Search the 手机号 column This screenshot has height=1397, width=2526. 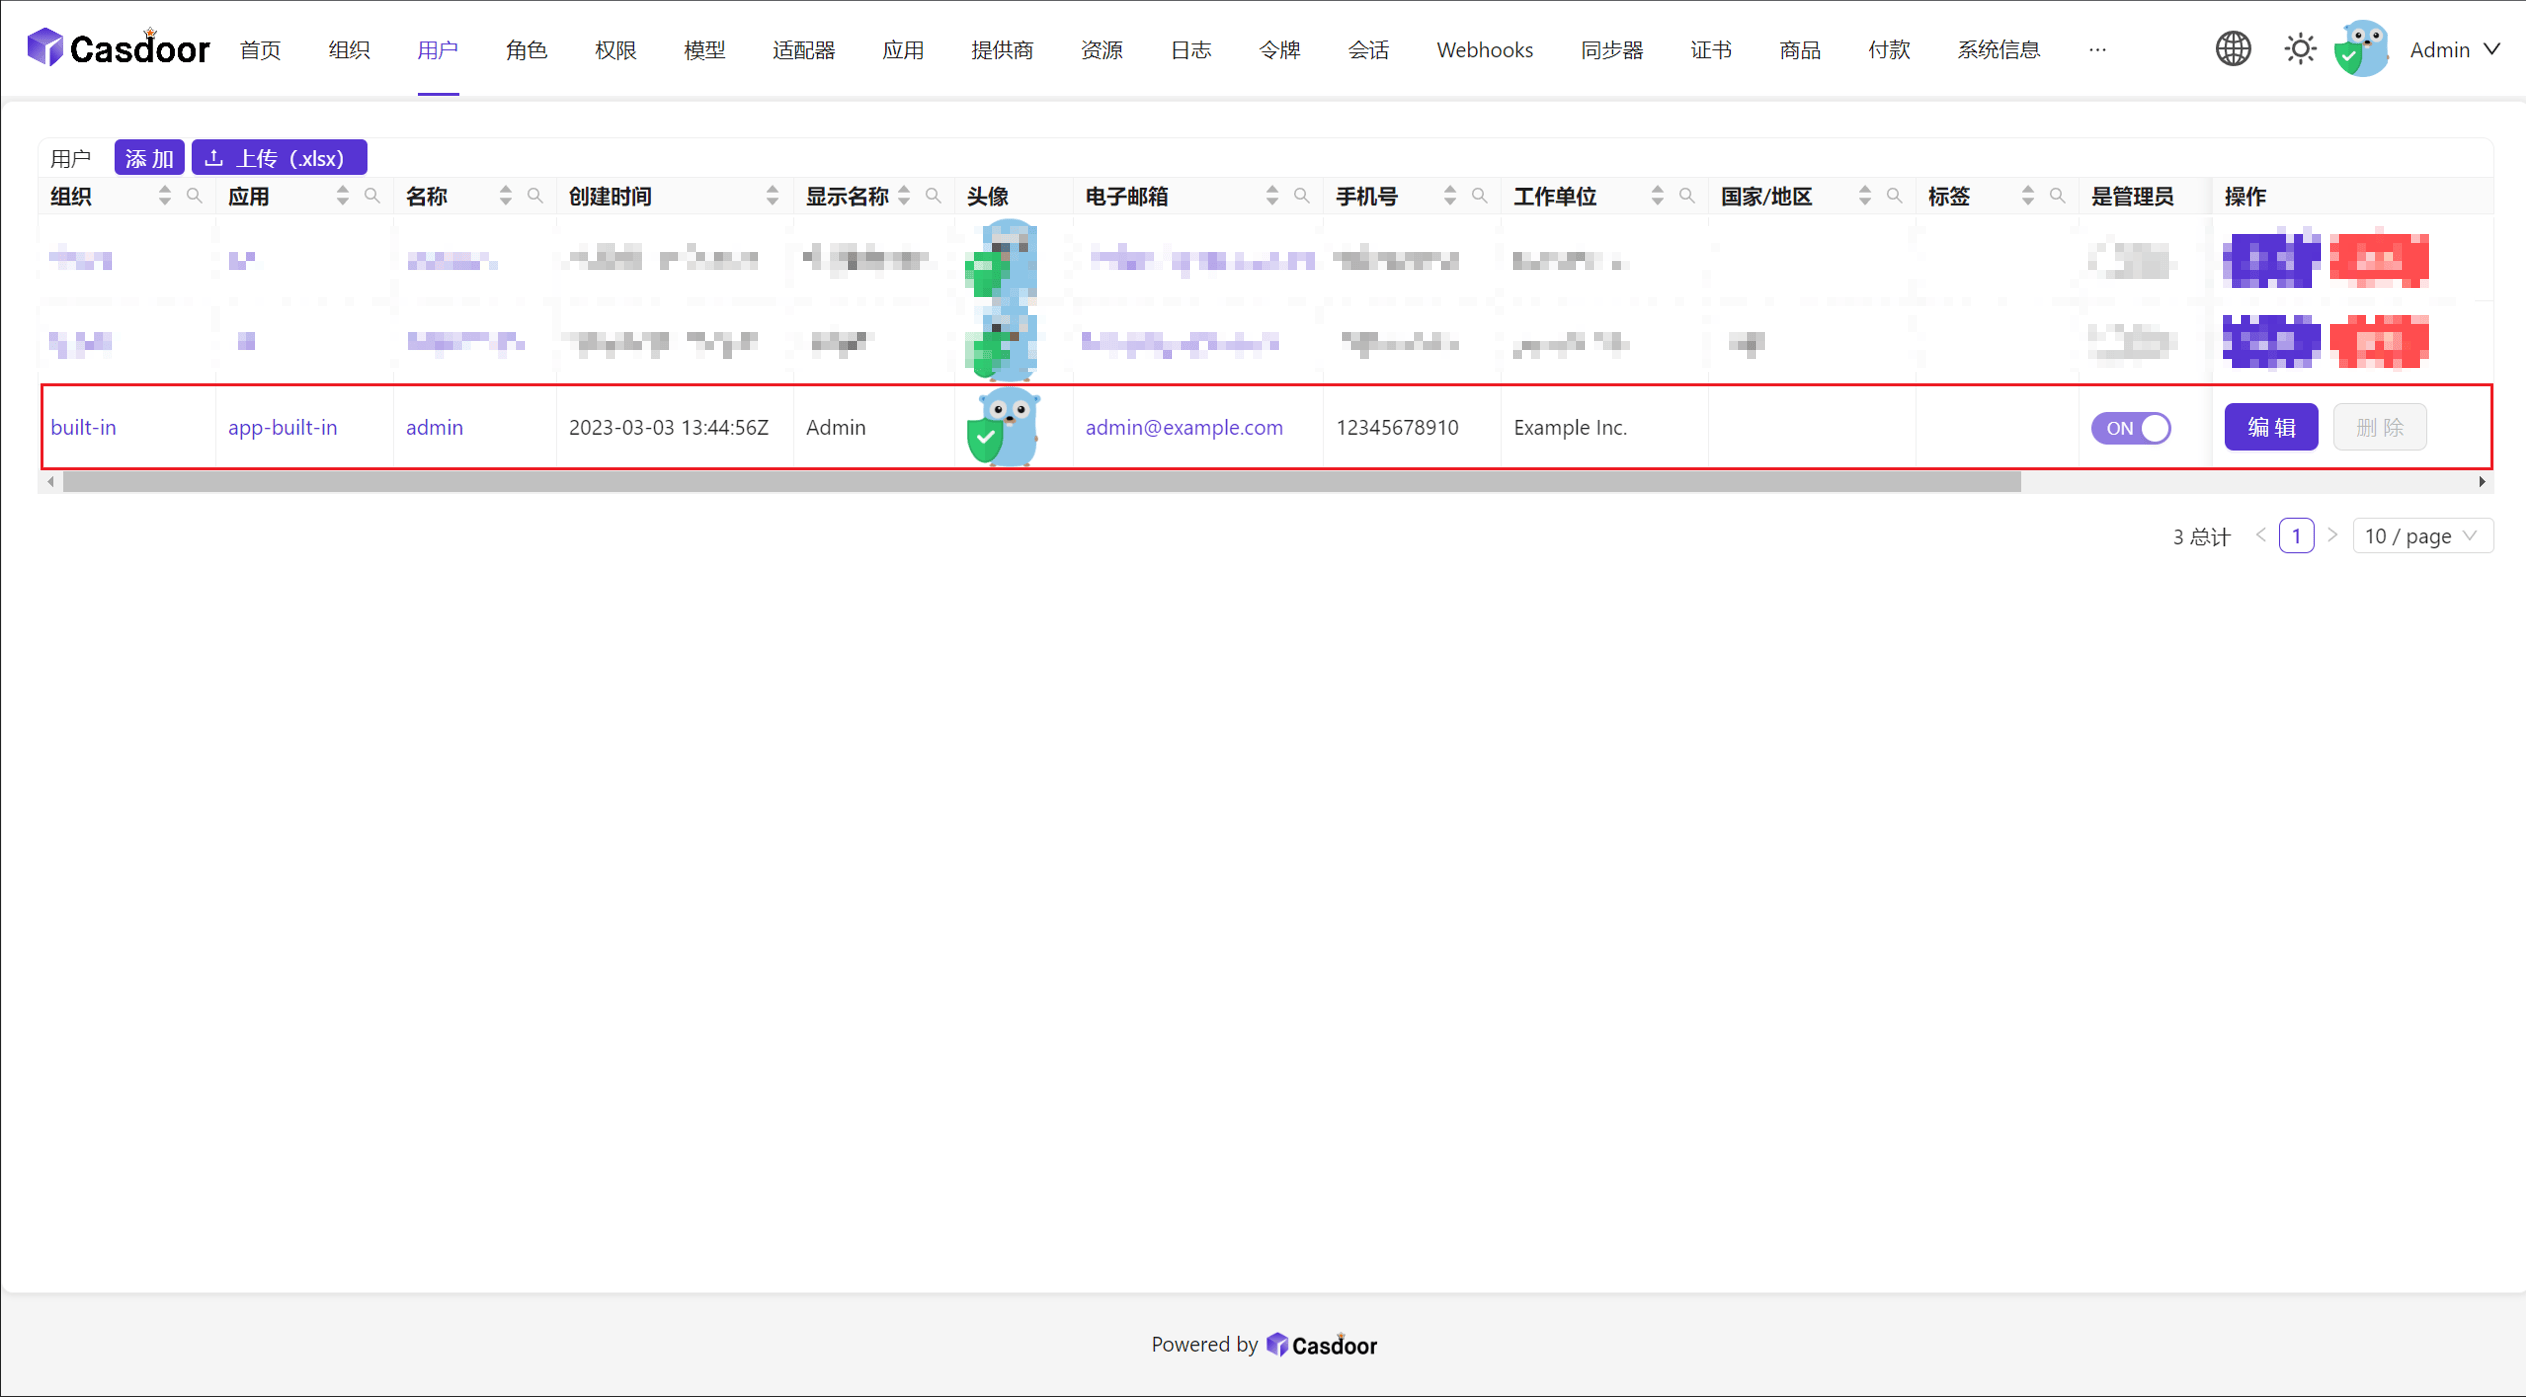[1479, 196]
